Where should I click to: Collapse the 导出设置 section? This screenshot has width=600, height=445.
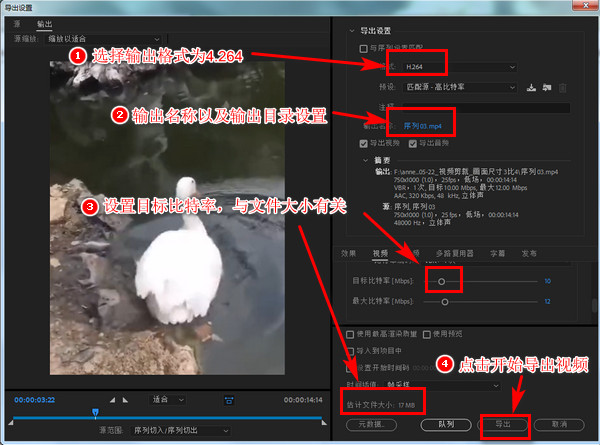coord(352,31)
